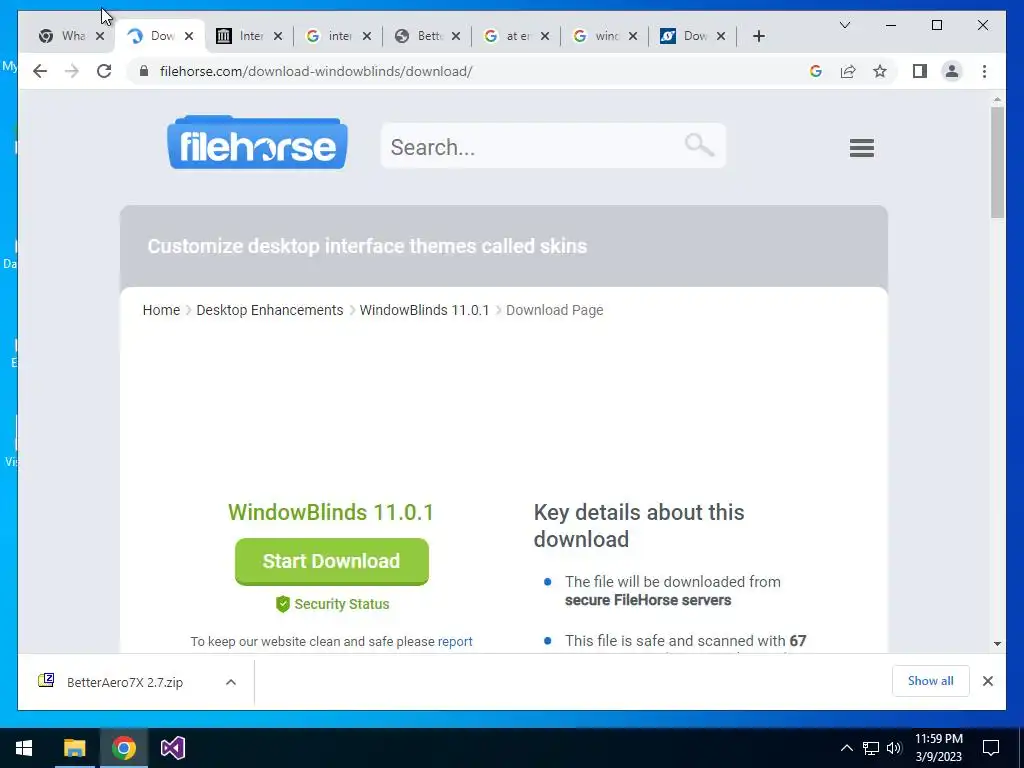Share this page via the share icon

(x=848, y=71)
